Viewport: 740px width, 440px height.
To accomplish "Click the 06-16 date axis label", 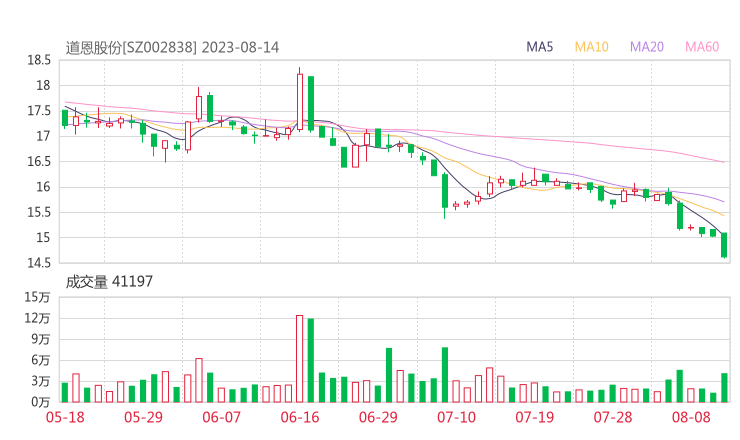I will (300, 417).
